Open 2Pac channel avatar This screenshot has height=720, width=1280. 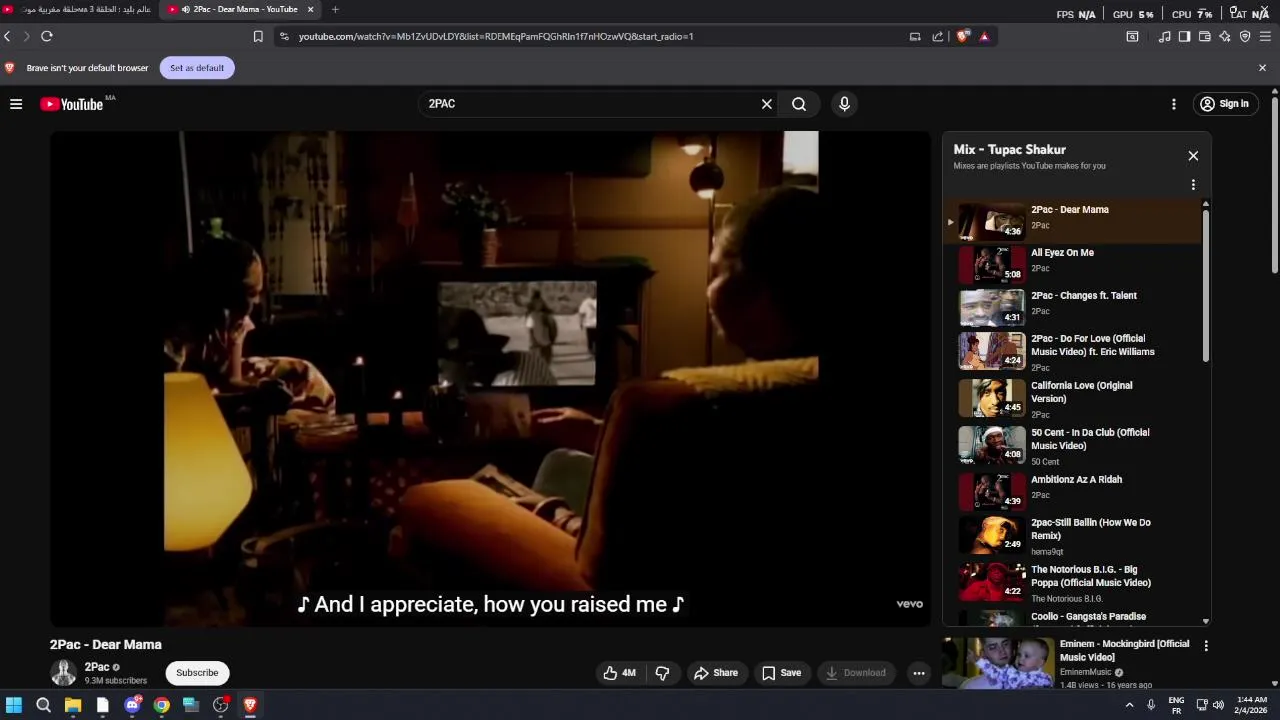click(64, 673)
